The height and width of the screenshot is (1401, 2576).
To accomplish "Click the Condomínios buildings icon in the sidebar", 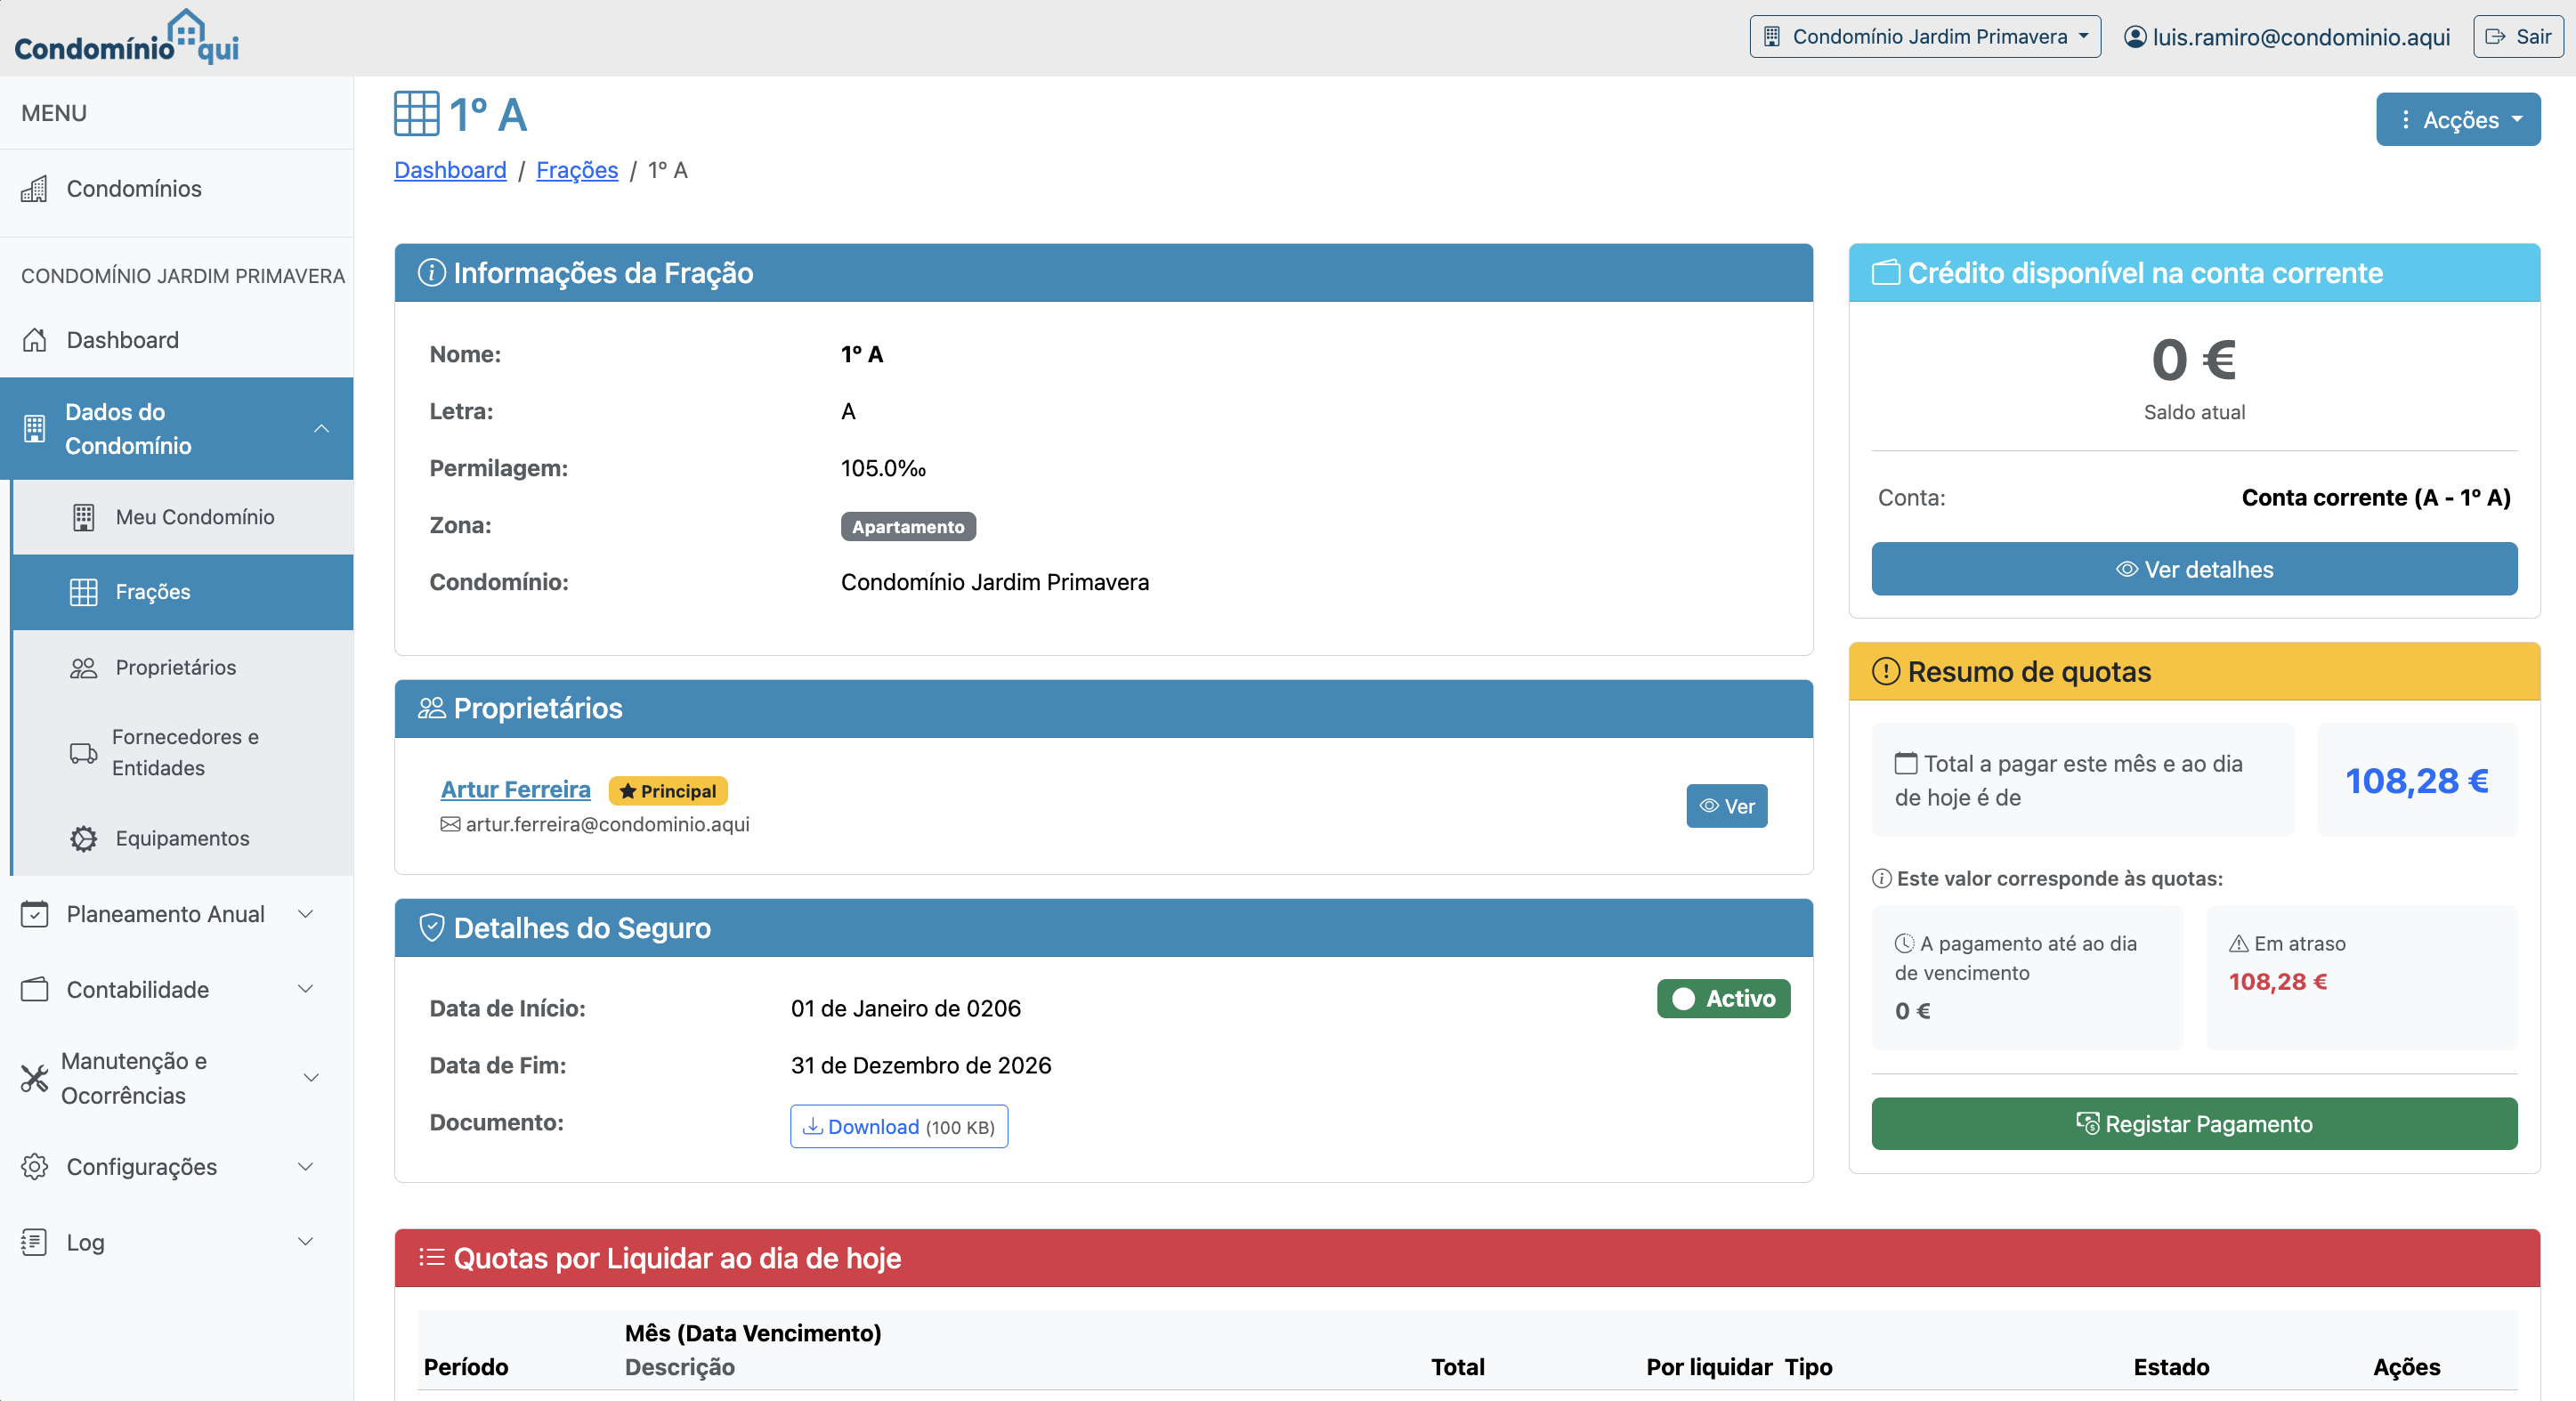I will tap(34, 189).
